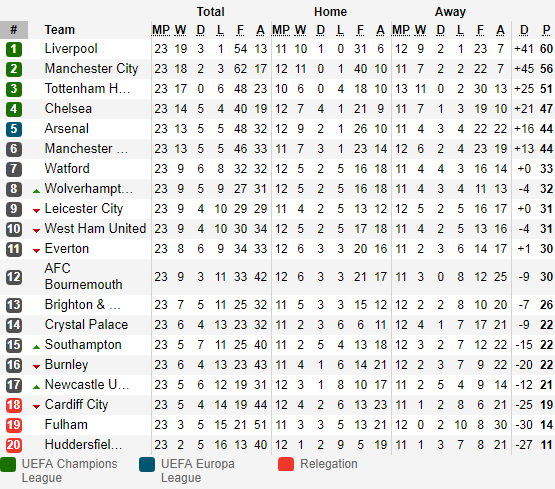Open the Manchester City team link
This screenshot has width=555, height=489.
pyautogui.click(x=91, y=69)
